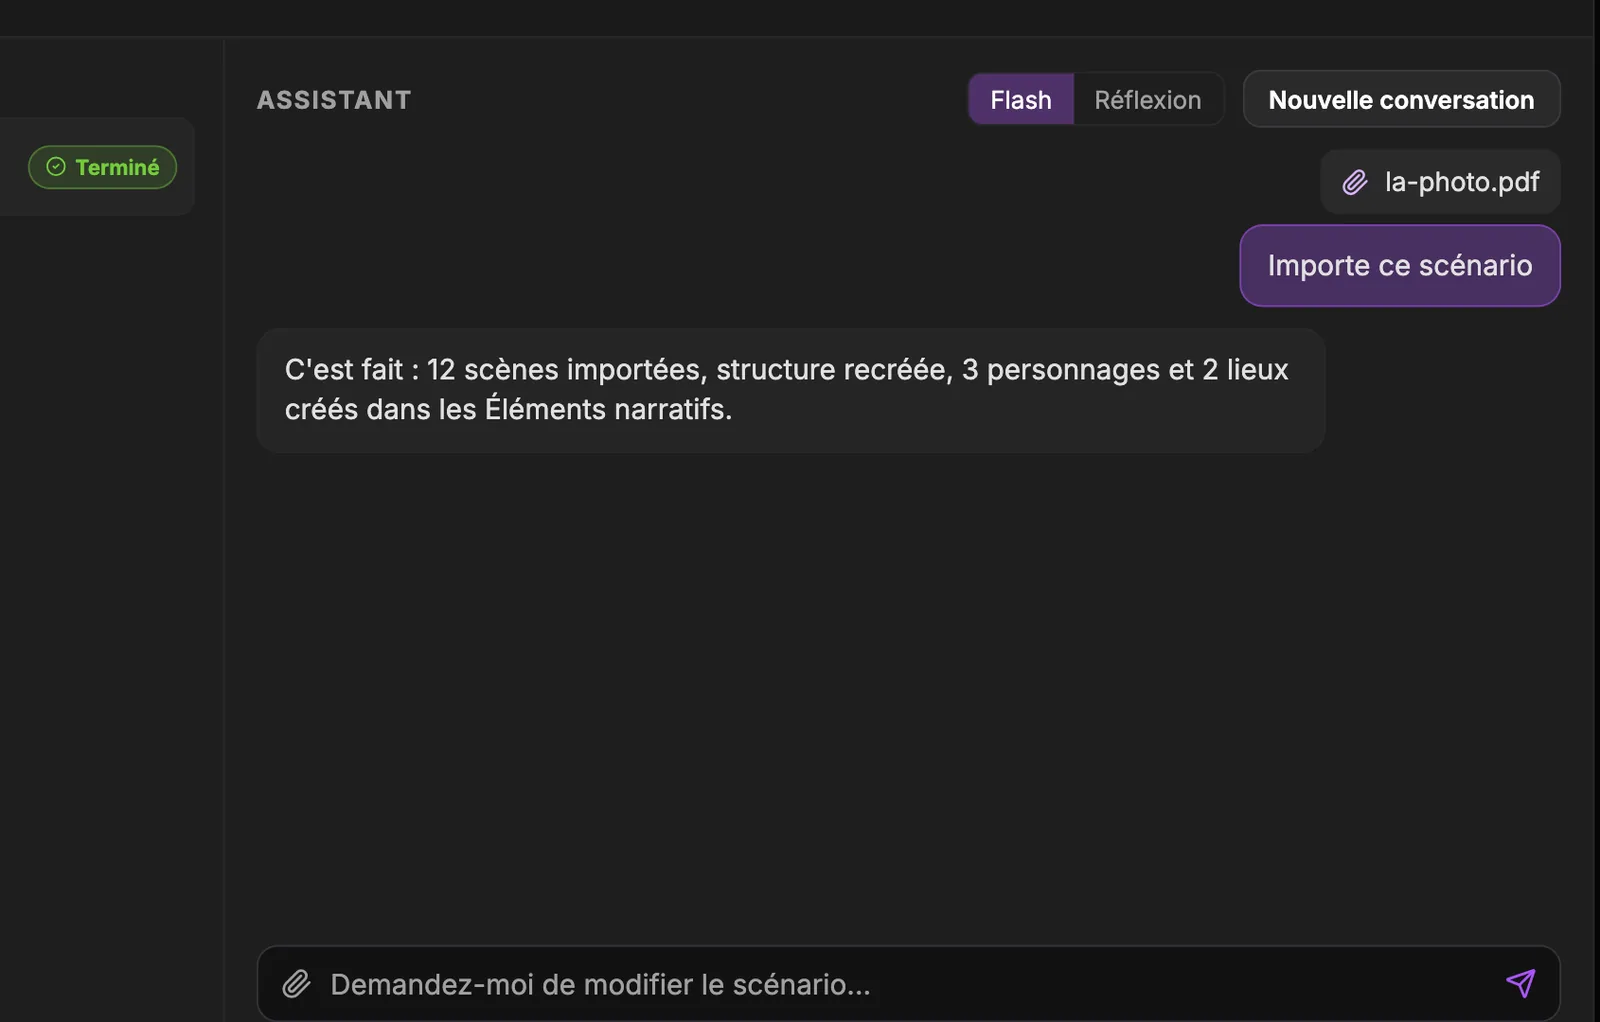The width and height of the screenshot is (1600, 1022).
Task: Start a Nouvelle conversation
Action: point(1401,100)
